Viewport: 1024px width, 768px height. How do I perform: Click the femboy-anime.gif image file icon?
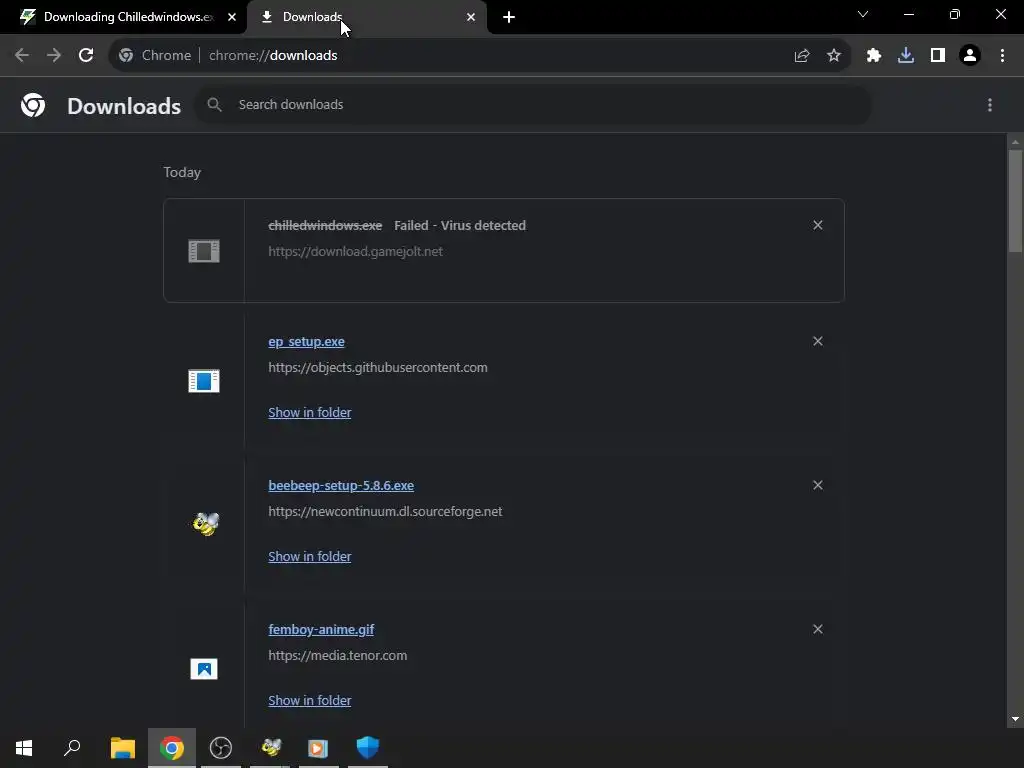click(204, 669)
